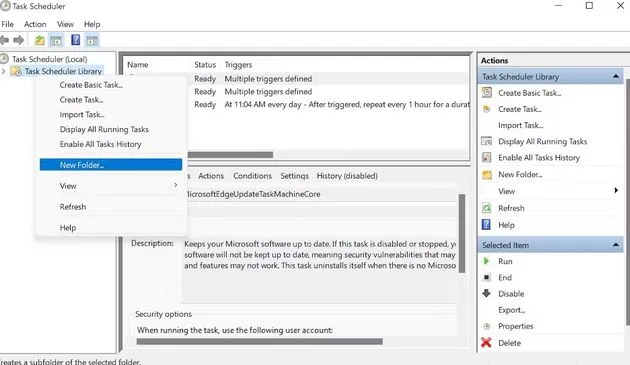The height and width of the screenshot is (365, 630).
Task: Open the File menu
Action: tap(8, 24)
